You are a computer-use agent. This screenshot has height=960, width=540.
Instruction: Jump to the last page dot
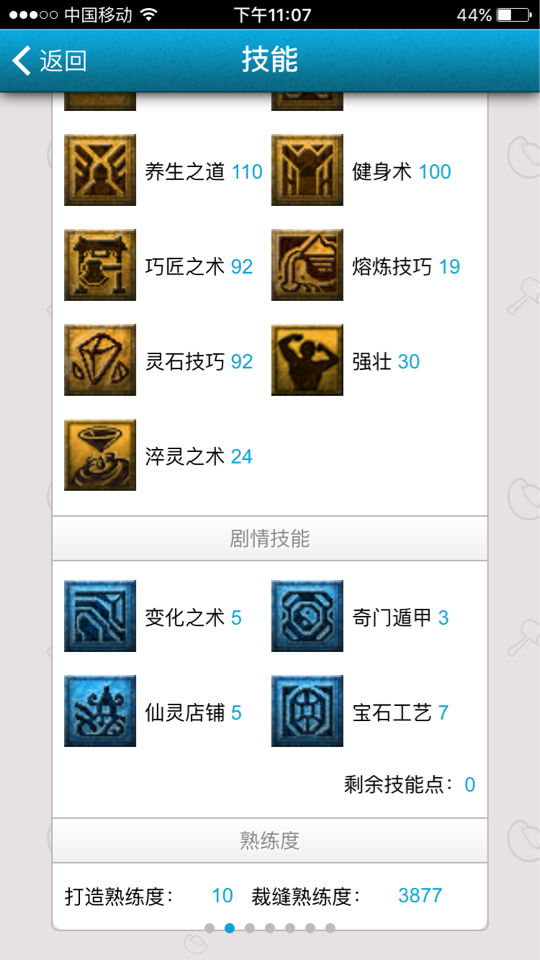(330, 928)
